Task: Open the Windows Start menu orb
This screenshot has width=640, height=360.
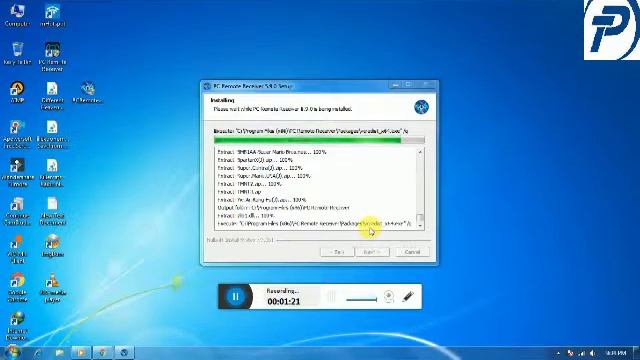Action: pyautogui.click(x=13, y=352)
